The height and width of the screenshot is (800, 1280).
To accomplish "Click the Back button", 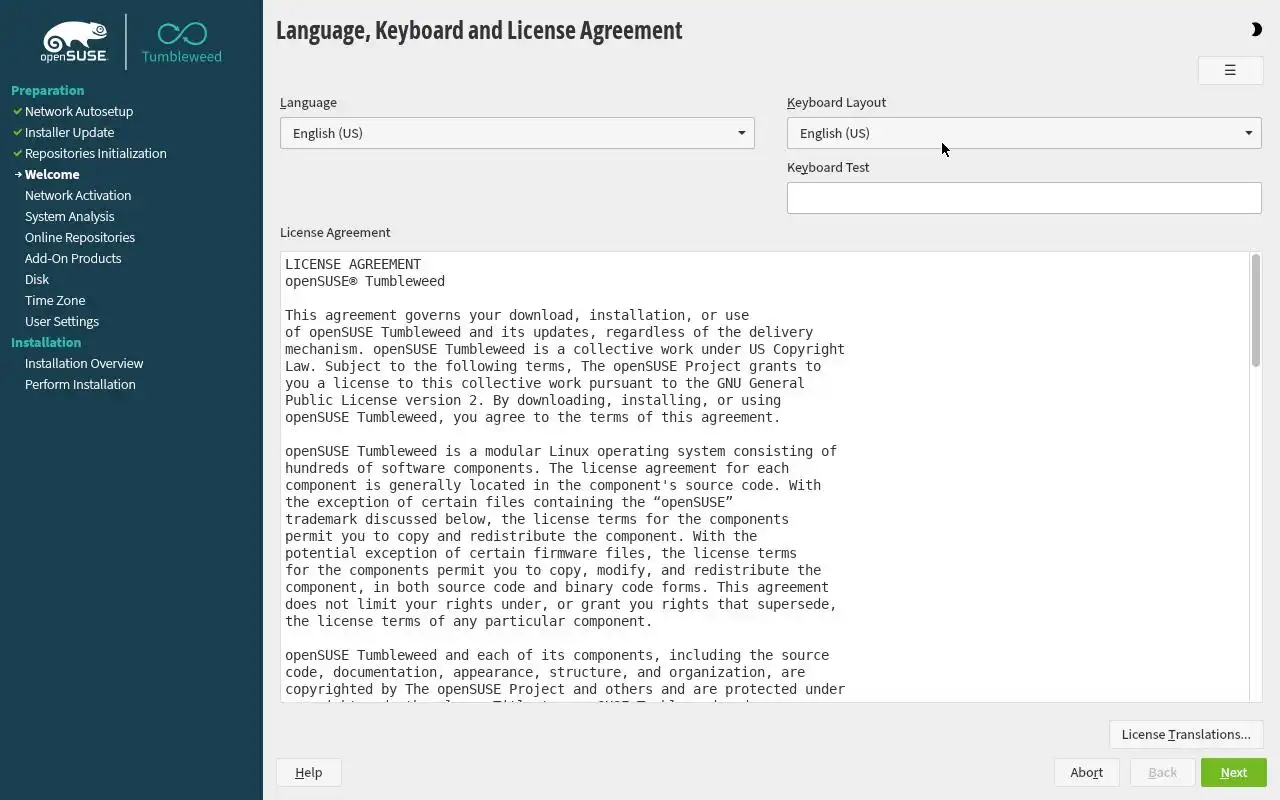I will coord(1162,772).
